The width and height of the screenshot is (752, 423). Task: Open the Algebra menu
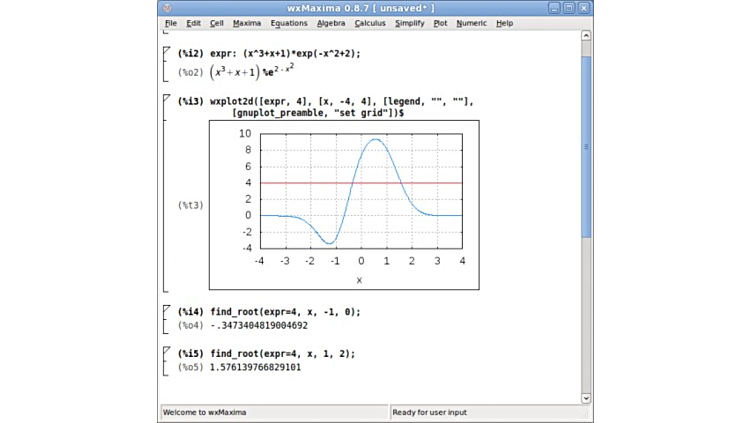coord(331,23)
